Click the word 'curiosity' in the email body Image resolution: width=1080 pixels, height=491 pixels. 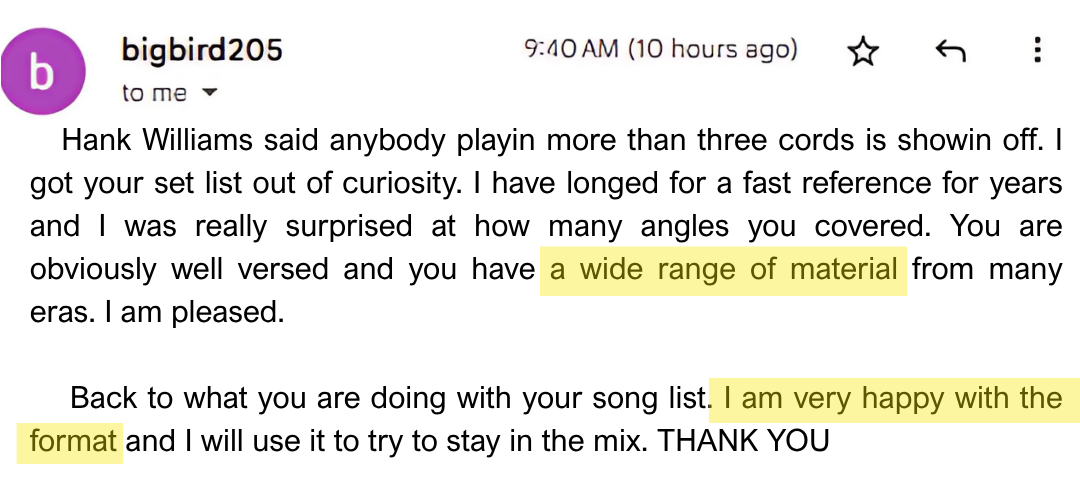[x=329, y=183]
